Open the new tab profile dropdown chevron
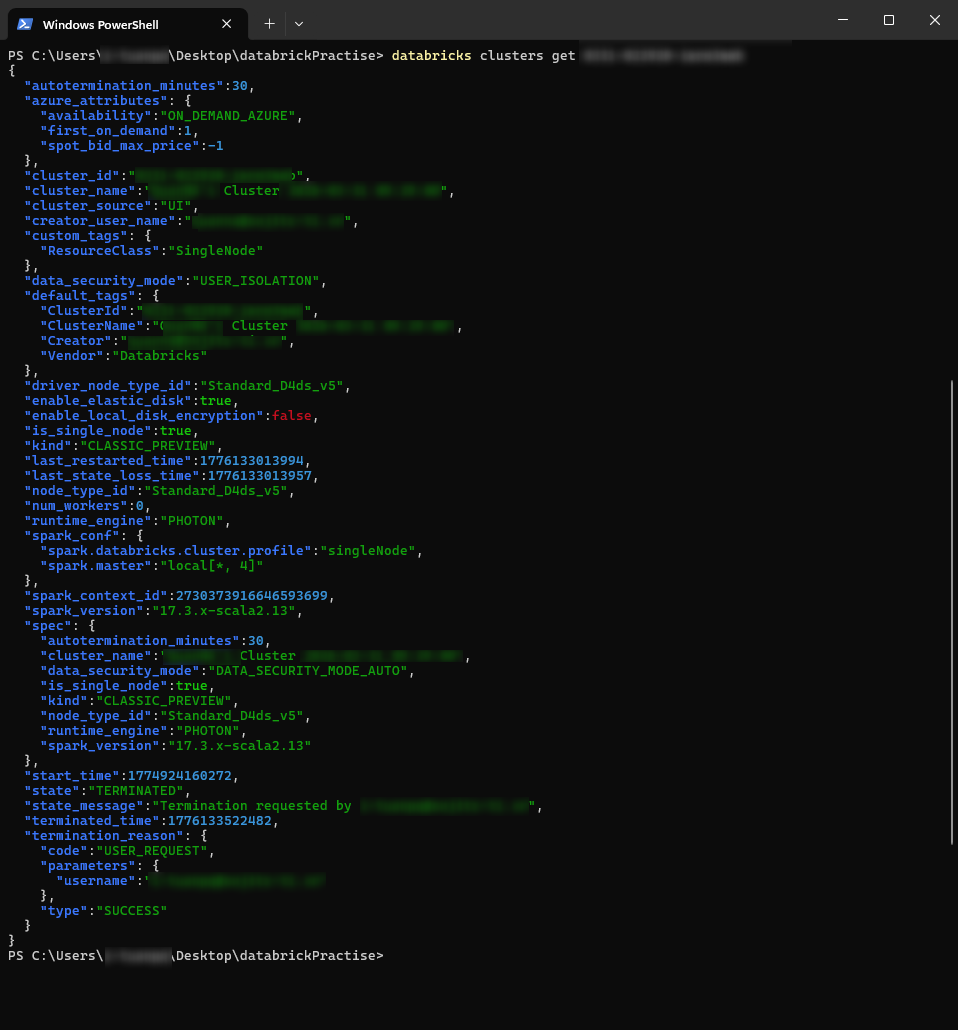958x1030 pixels. click(x=298, y=23)
